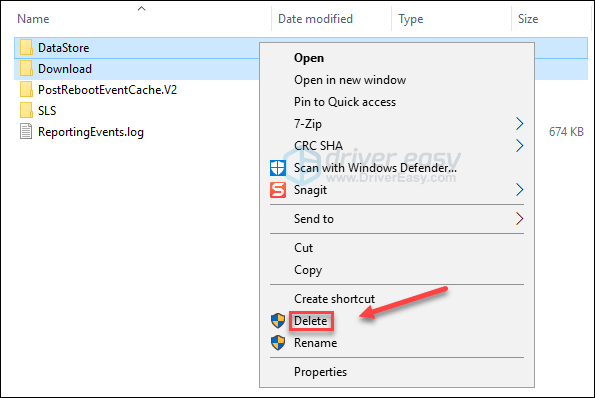
Task: Expand the Send to submenu arrow
Action: point(519,219)
